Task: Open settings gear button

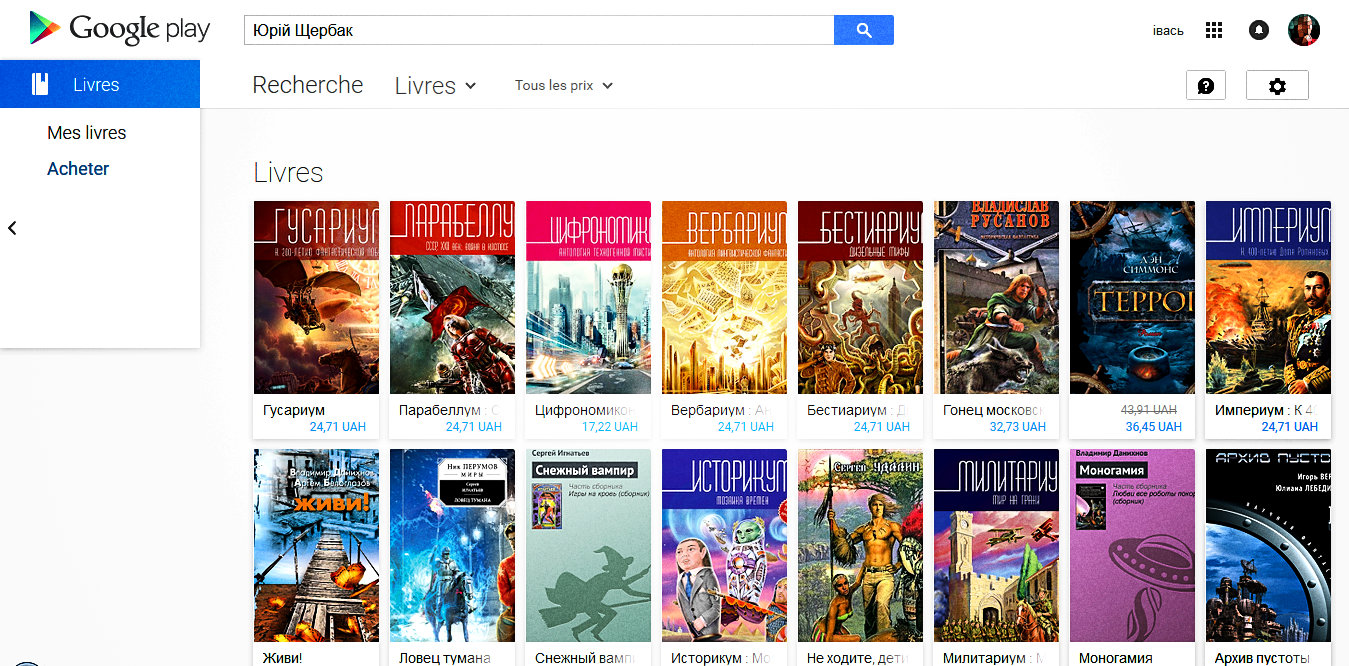Action: click(x=1277, y=85)
